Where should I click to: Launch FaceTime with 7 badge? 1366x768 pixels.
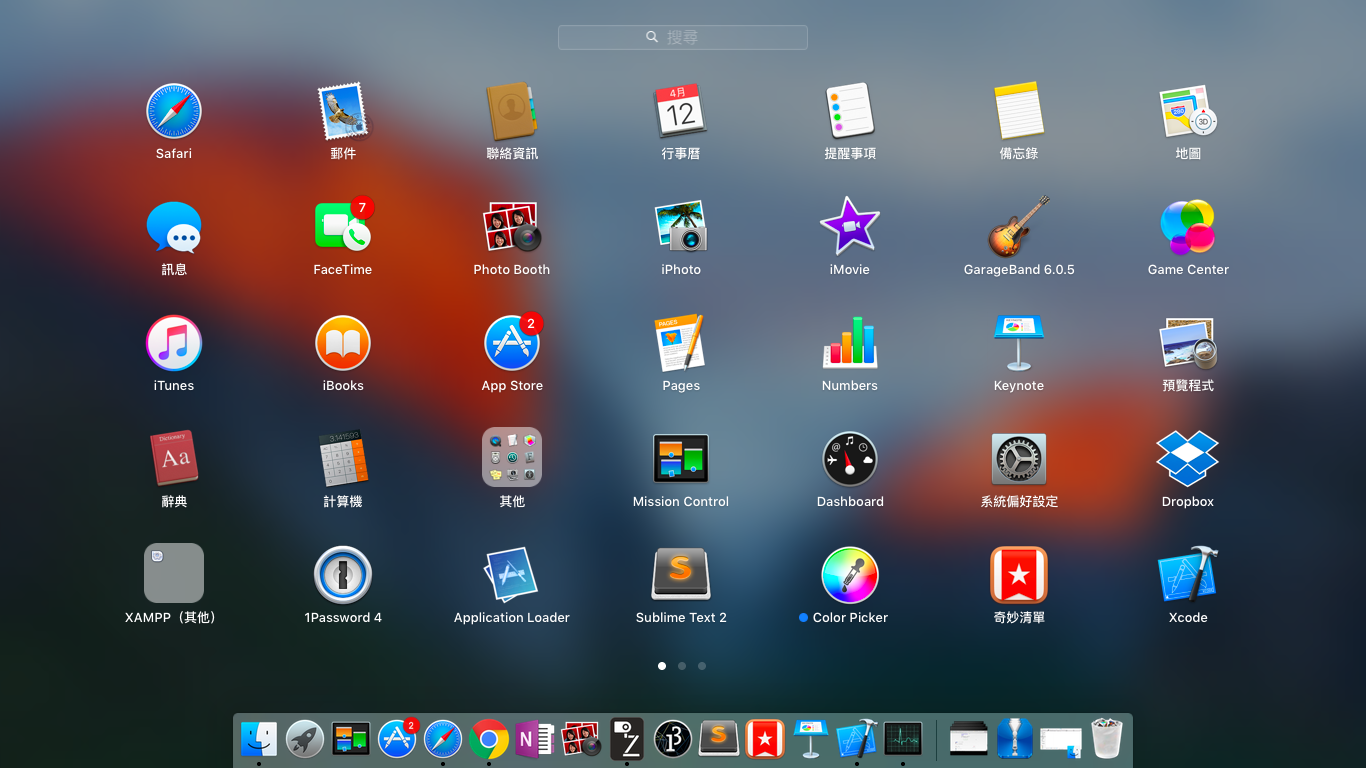(x=343, y=227)
